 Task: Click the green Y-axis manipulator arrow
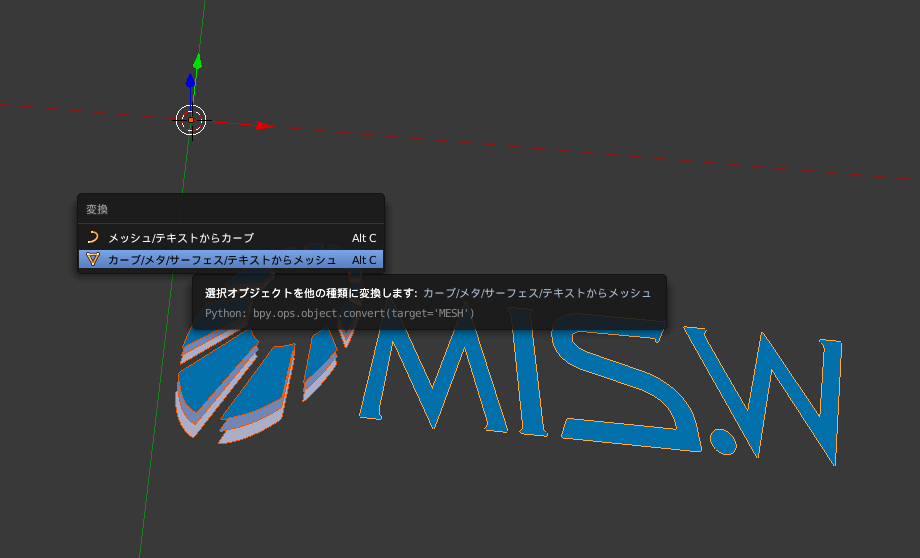(198, 61)
